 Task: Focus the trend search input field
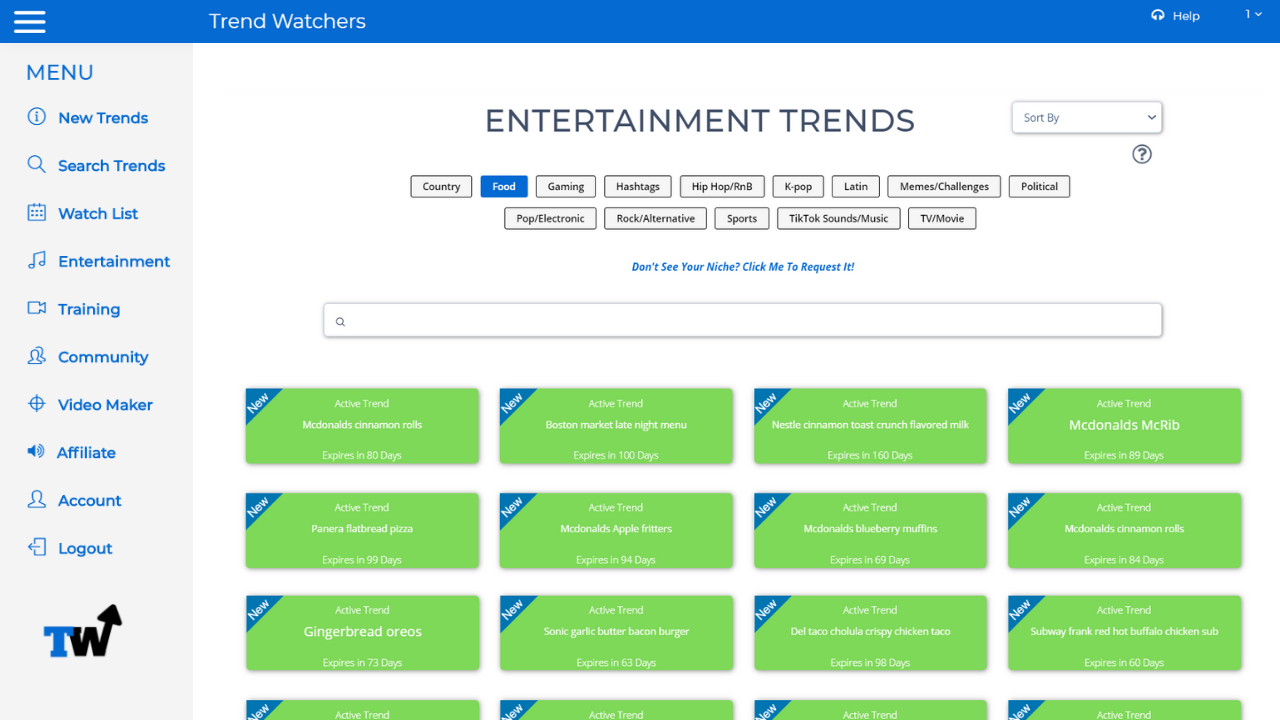click(743, 320)
